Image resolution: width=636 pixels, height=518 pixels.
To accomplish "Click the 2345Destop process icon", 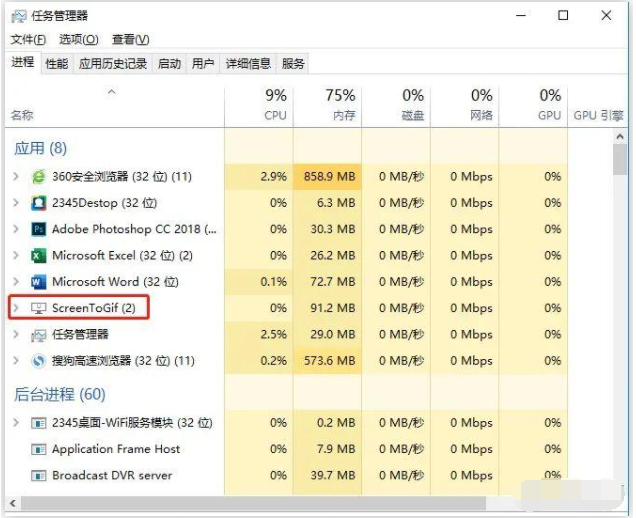I will pyautogui.click(x=39, y=203).
